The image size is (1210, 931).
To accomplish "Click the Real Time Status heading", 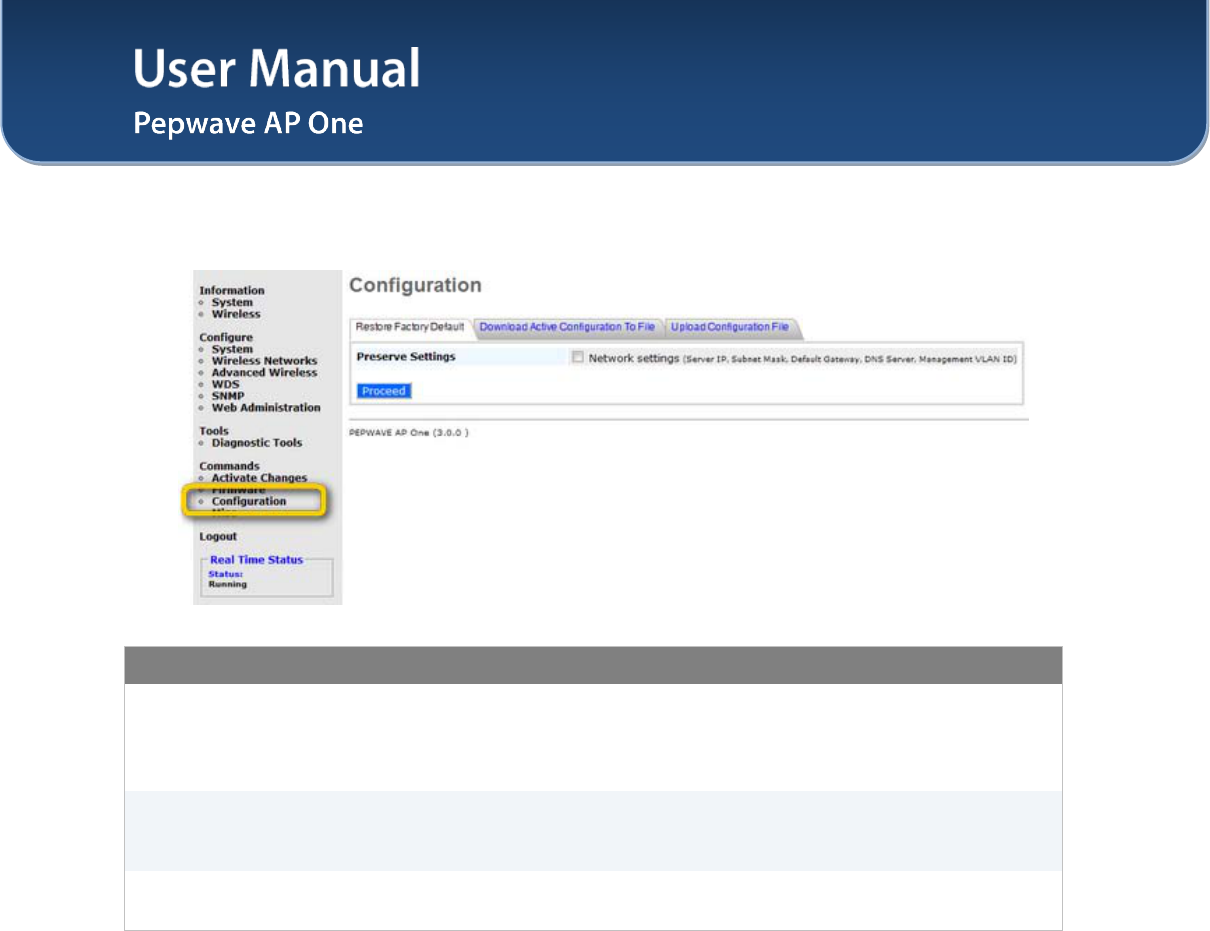I will coord(256,560).
